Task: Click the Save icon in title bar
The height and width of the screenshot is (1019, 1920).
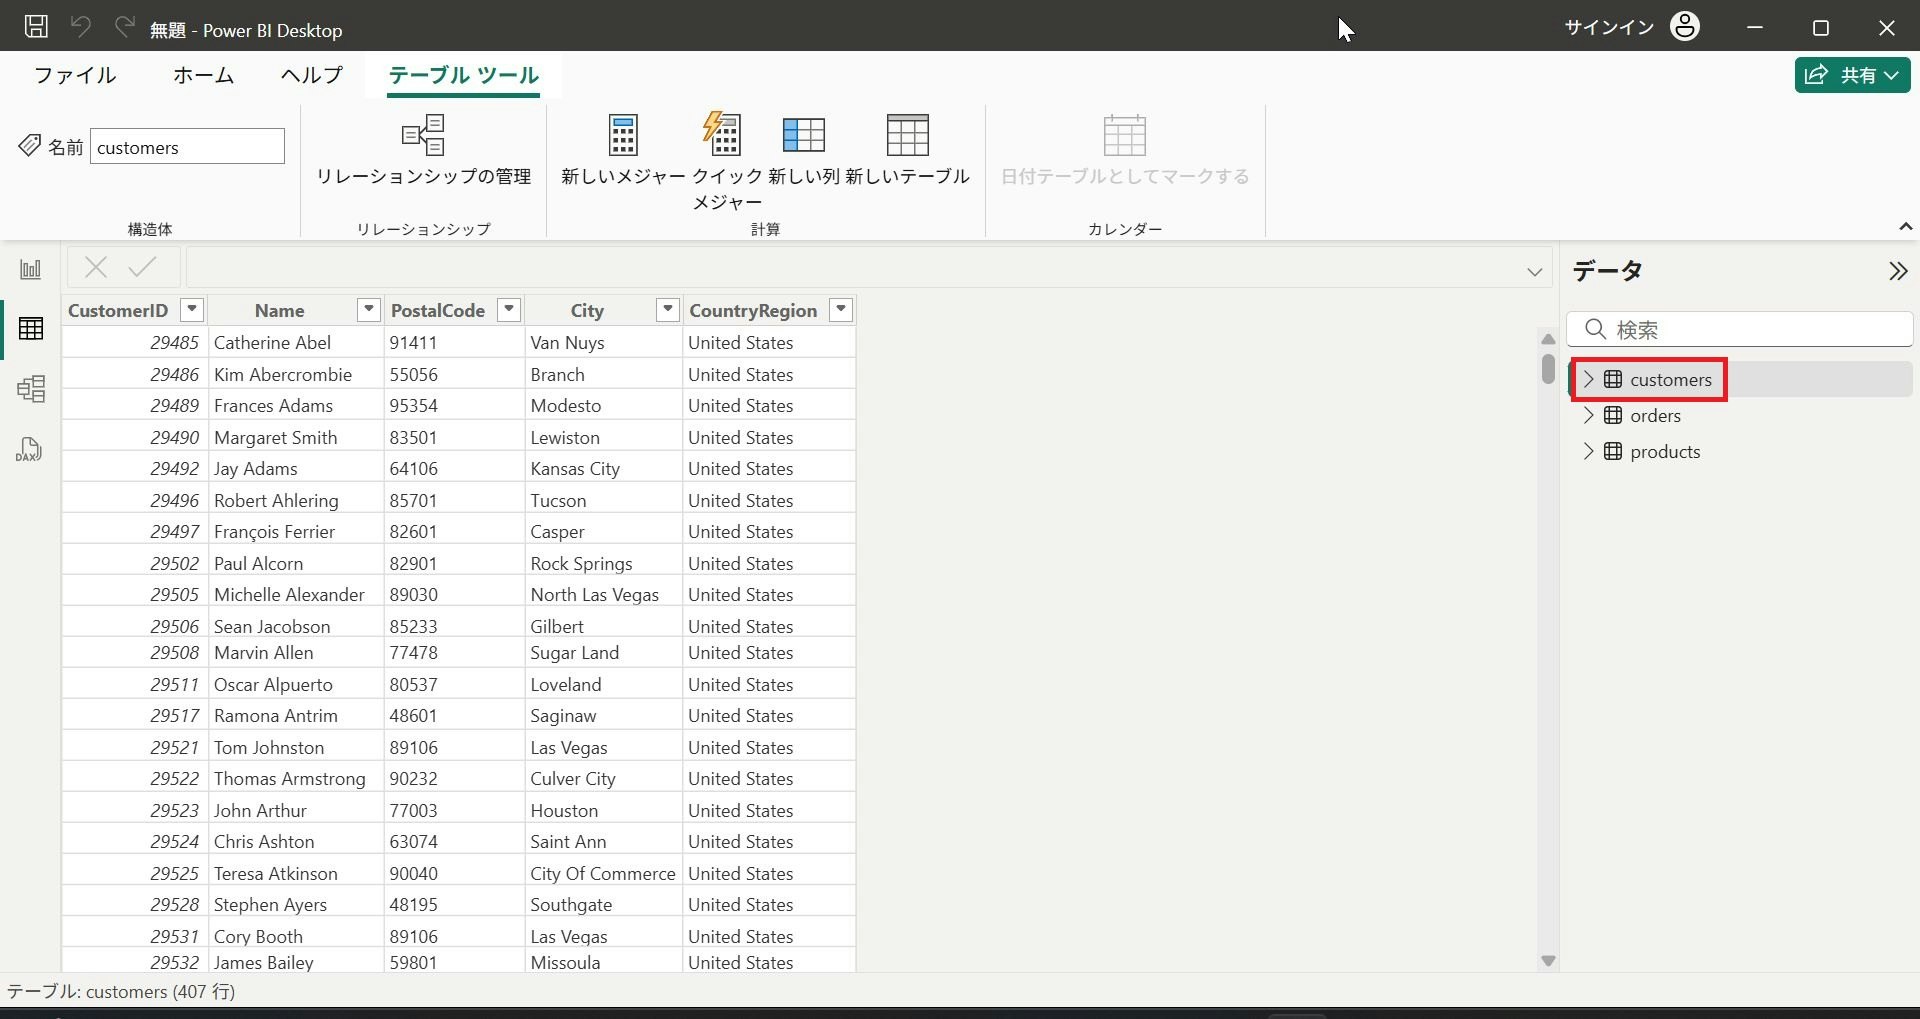Action: click(36, 27)
